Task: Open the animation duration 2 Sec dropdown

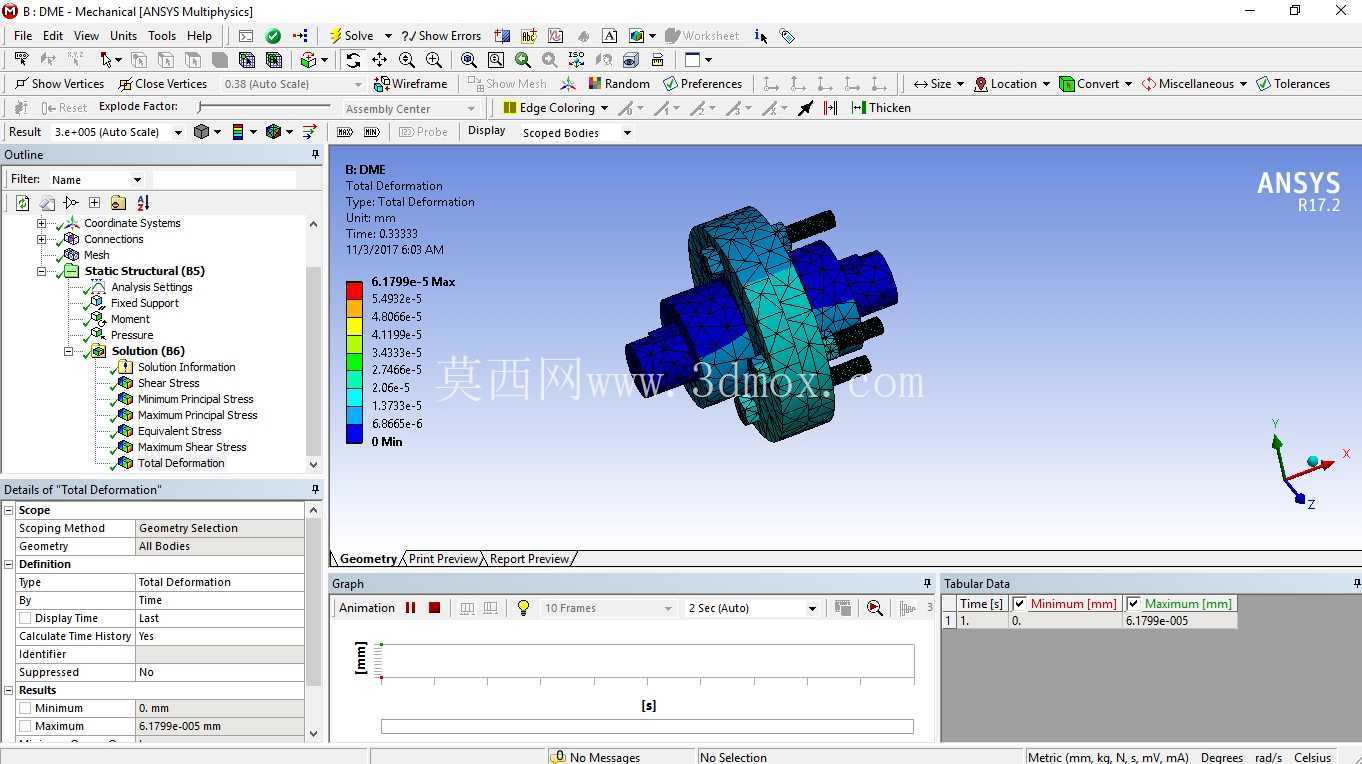Action: tap(812, 608)
